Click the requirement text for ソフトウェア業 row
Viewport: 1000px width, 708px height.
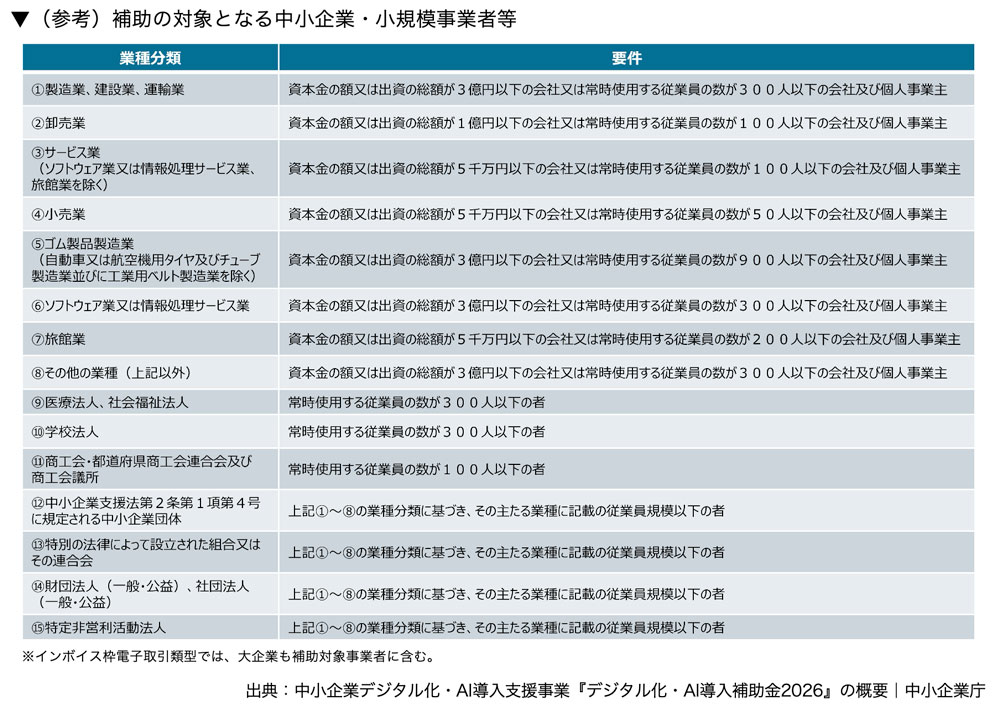tap(617, 306)
